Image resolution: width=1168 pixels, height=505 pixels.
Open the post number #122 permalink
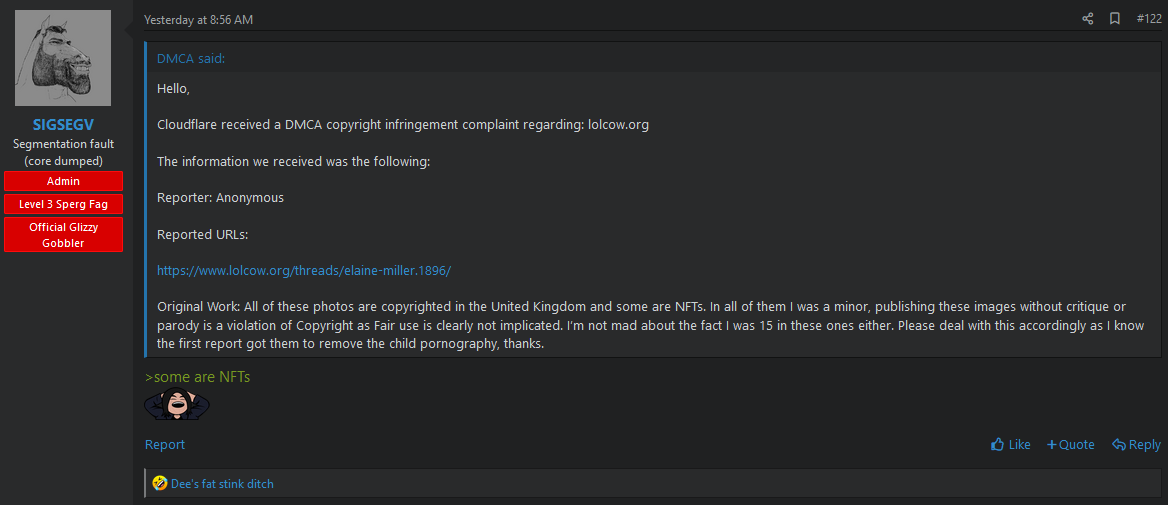click(x=1149, y=19)
